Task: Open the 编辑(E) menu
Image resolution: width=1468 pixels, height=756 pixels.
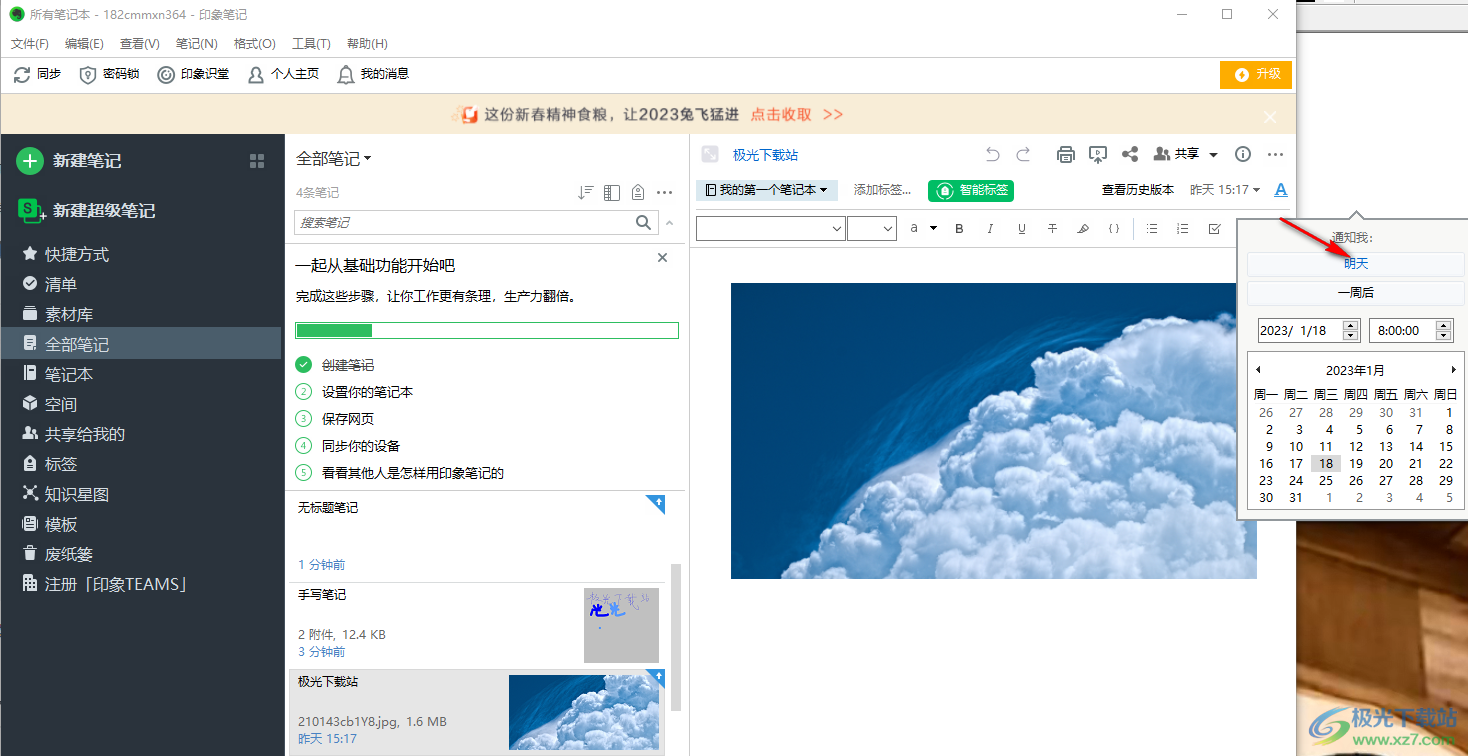Action: click(x=84, y=44)
